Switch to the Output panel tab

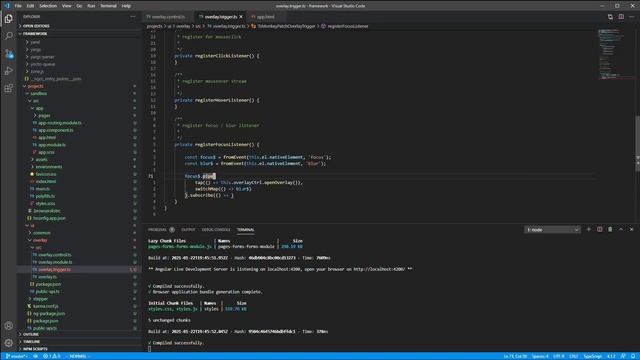(188, 230)
